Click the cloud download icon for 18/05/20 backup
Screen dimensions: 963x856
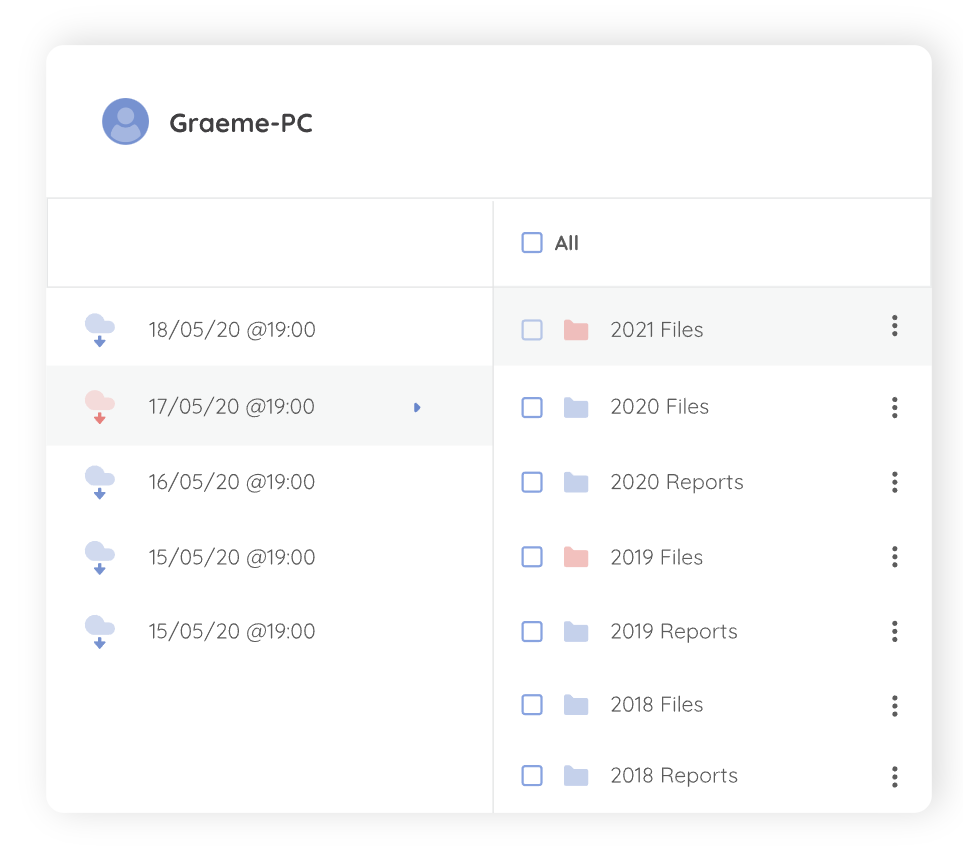tap(100, 328)
